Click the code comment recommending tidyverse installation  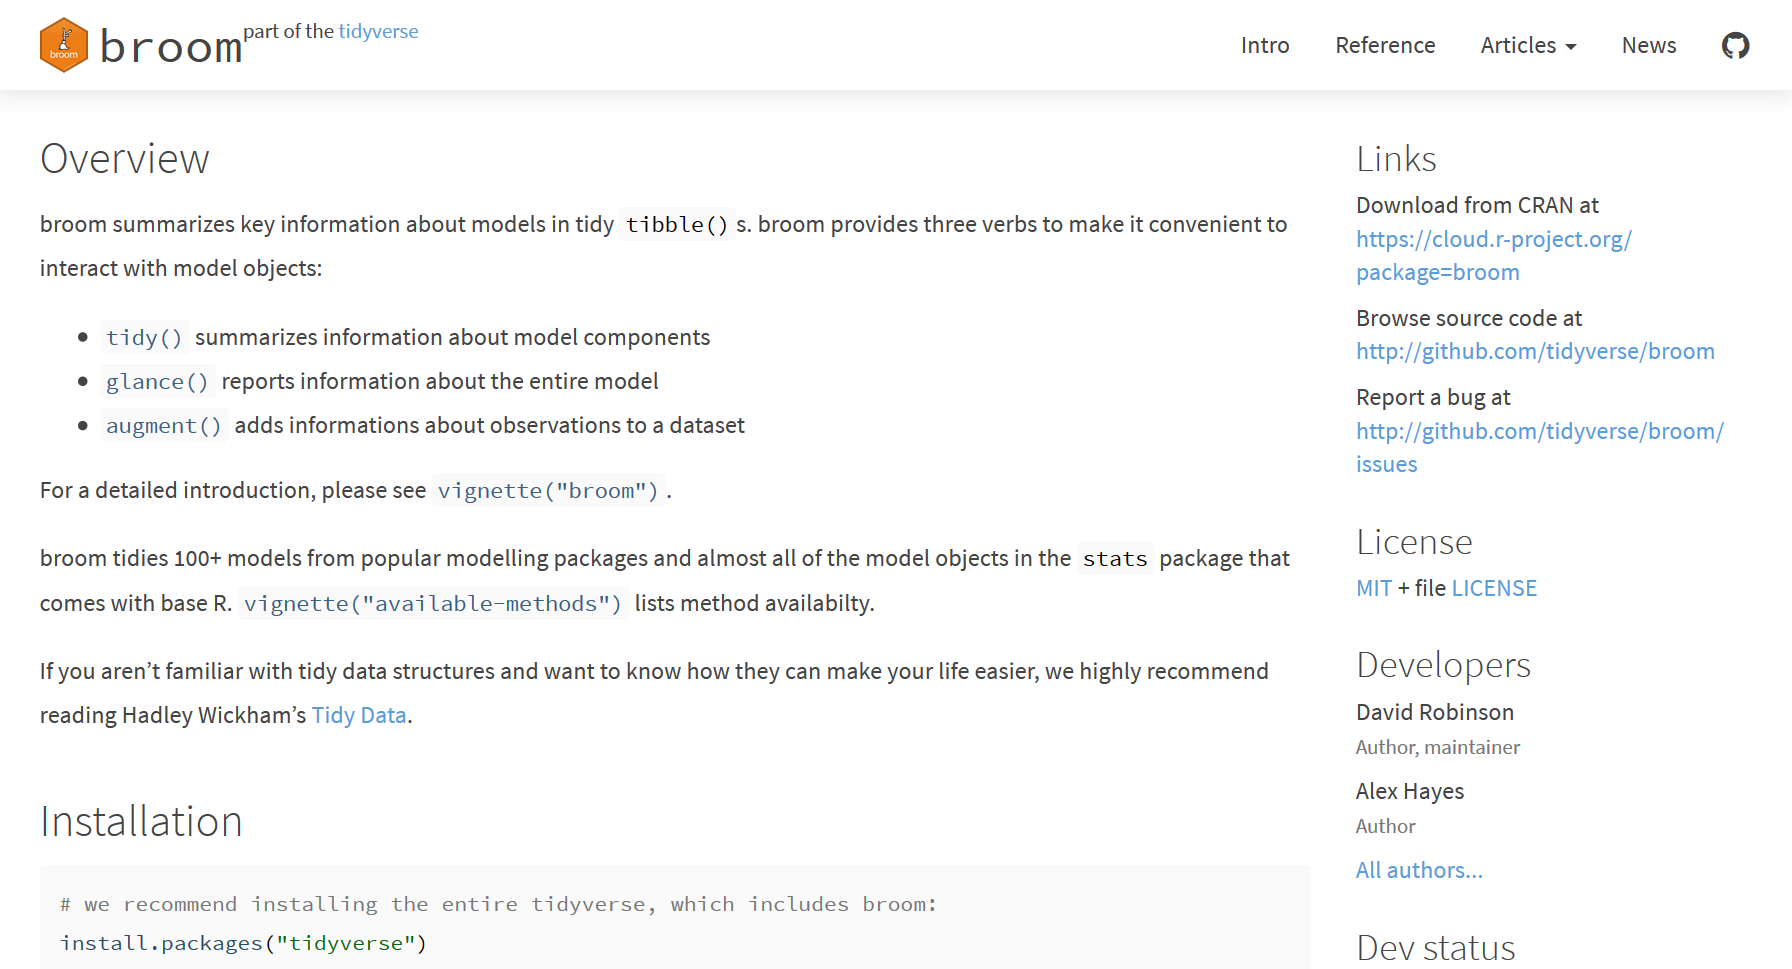click(x=498, y=904)
